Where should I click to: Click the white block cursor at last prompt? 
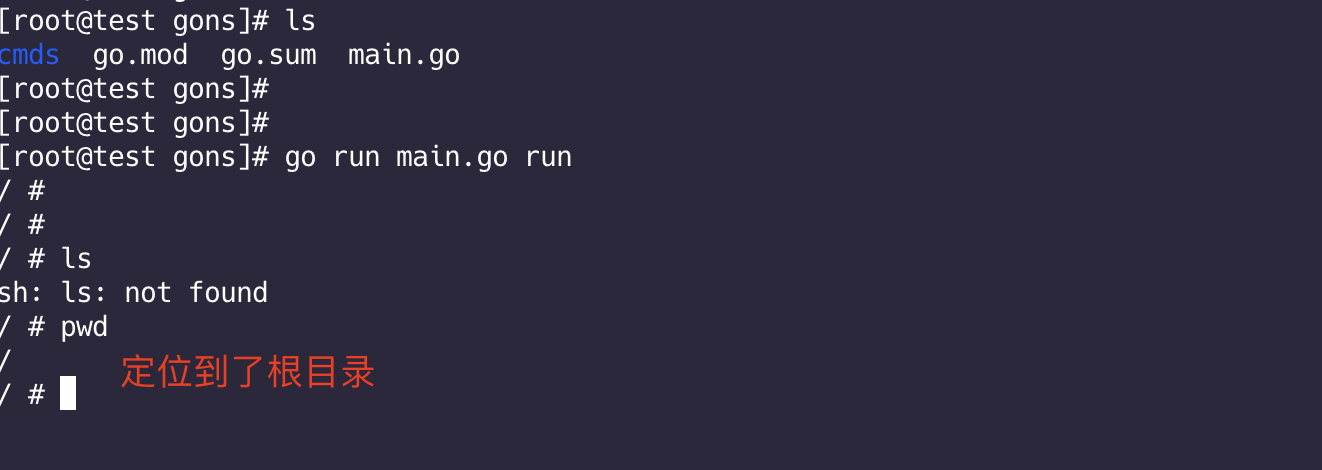coord(68,393)
